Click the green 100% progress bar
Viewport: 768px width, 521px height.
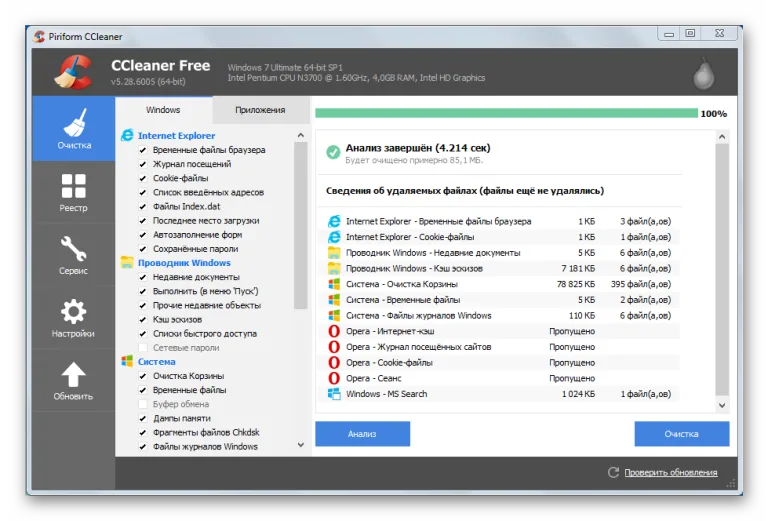[x=506, y=113]
